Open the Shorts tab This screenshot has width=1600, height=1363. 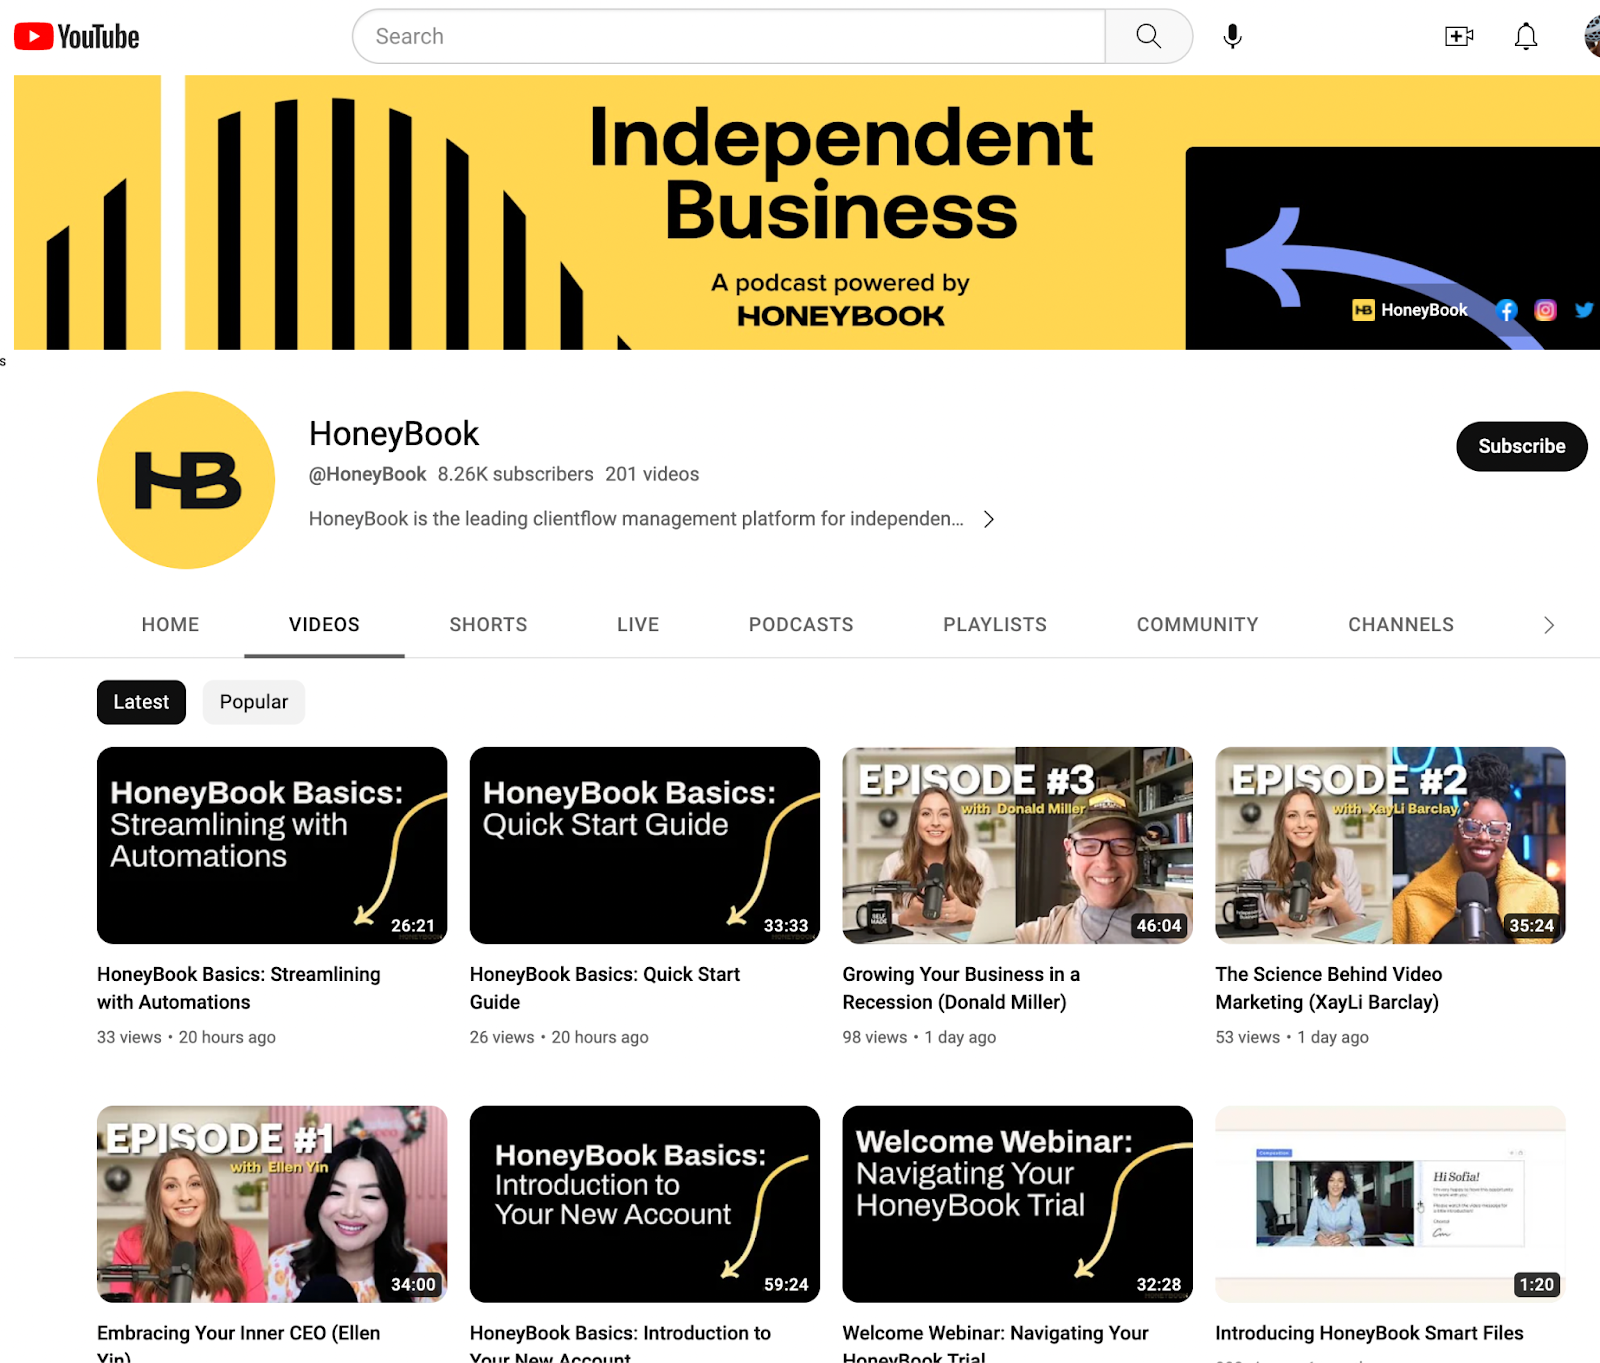488,625
